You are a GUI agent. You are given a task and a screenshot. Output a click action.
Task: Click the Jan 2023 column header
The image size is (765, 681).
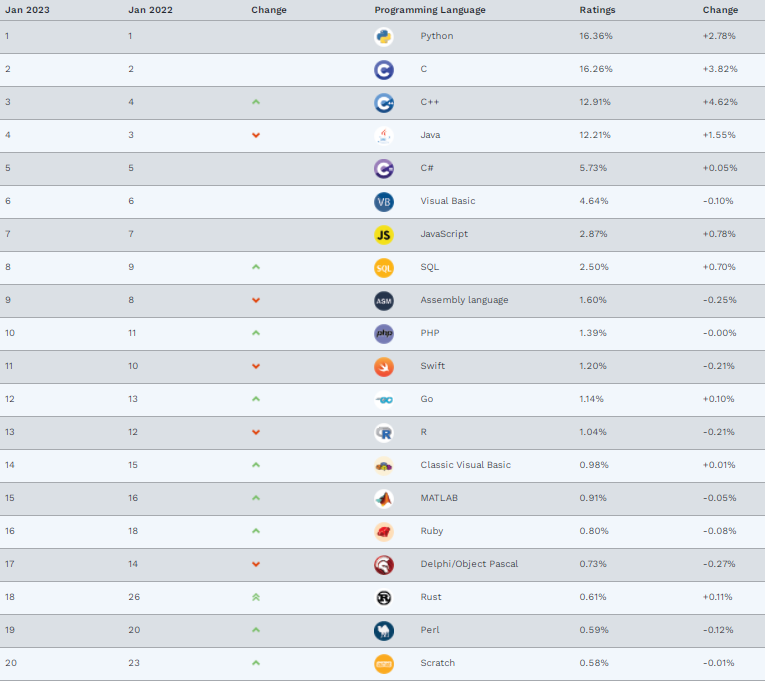pyautogui.click(x=27, y=10)
